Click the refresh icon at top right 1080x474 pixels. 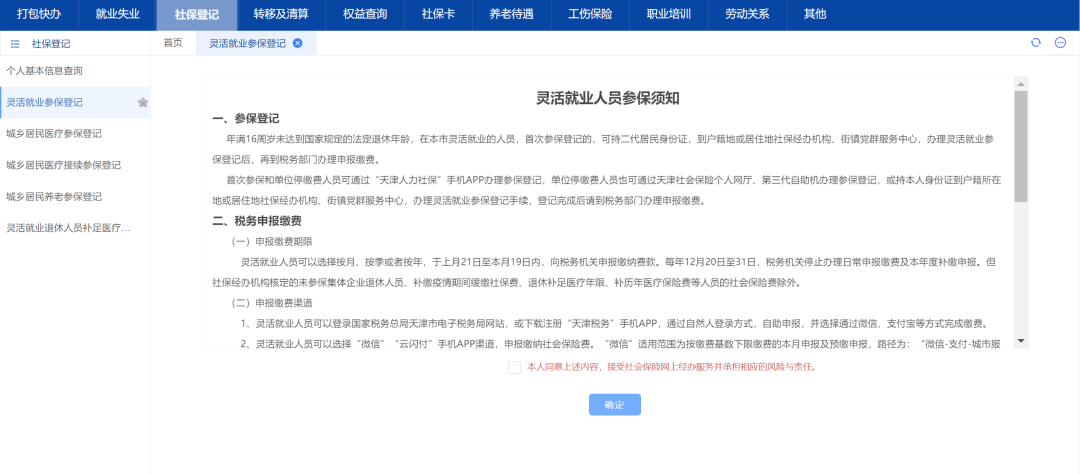1036,43
